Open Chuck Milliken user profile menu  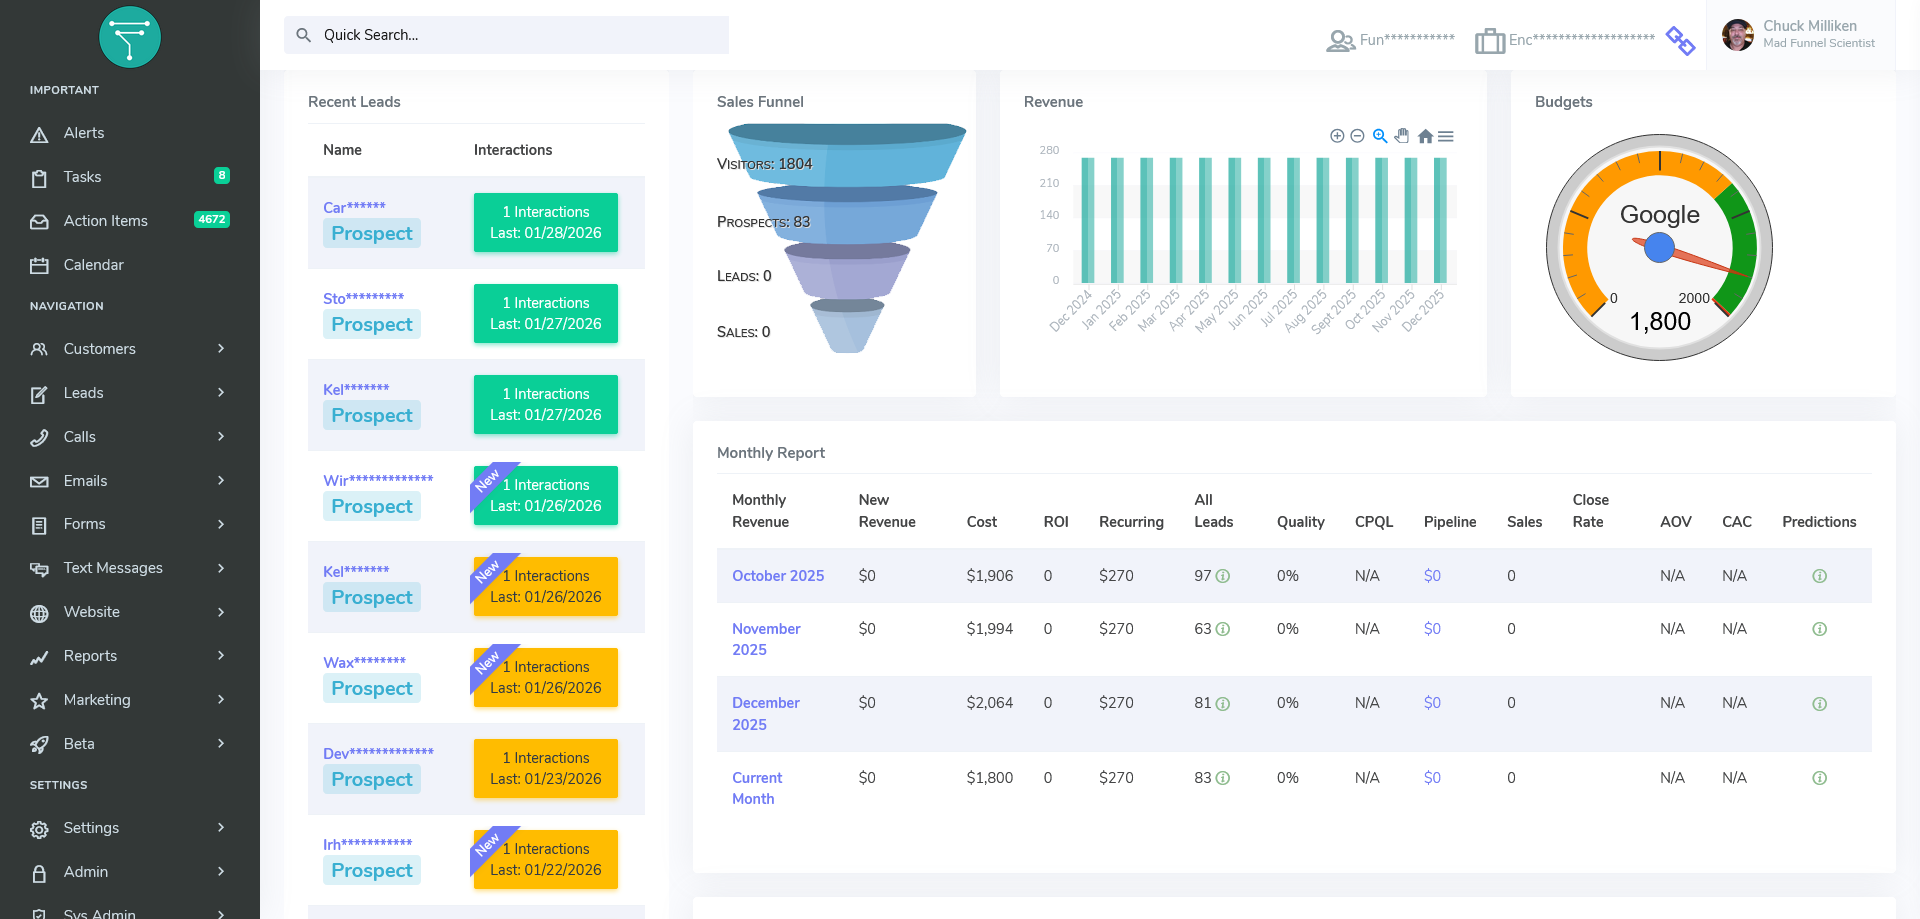(1799, 34)
